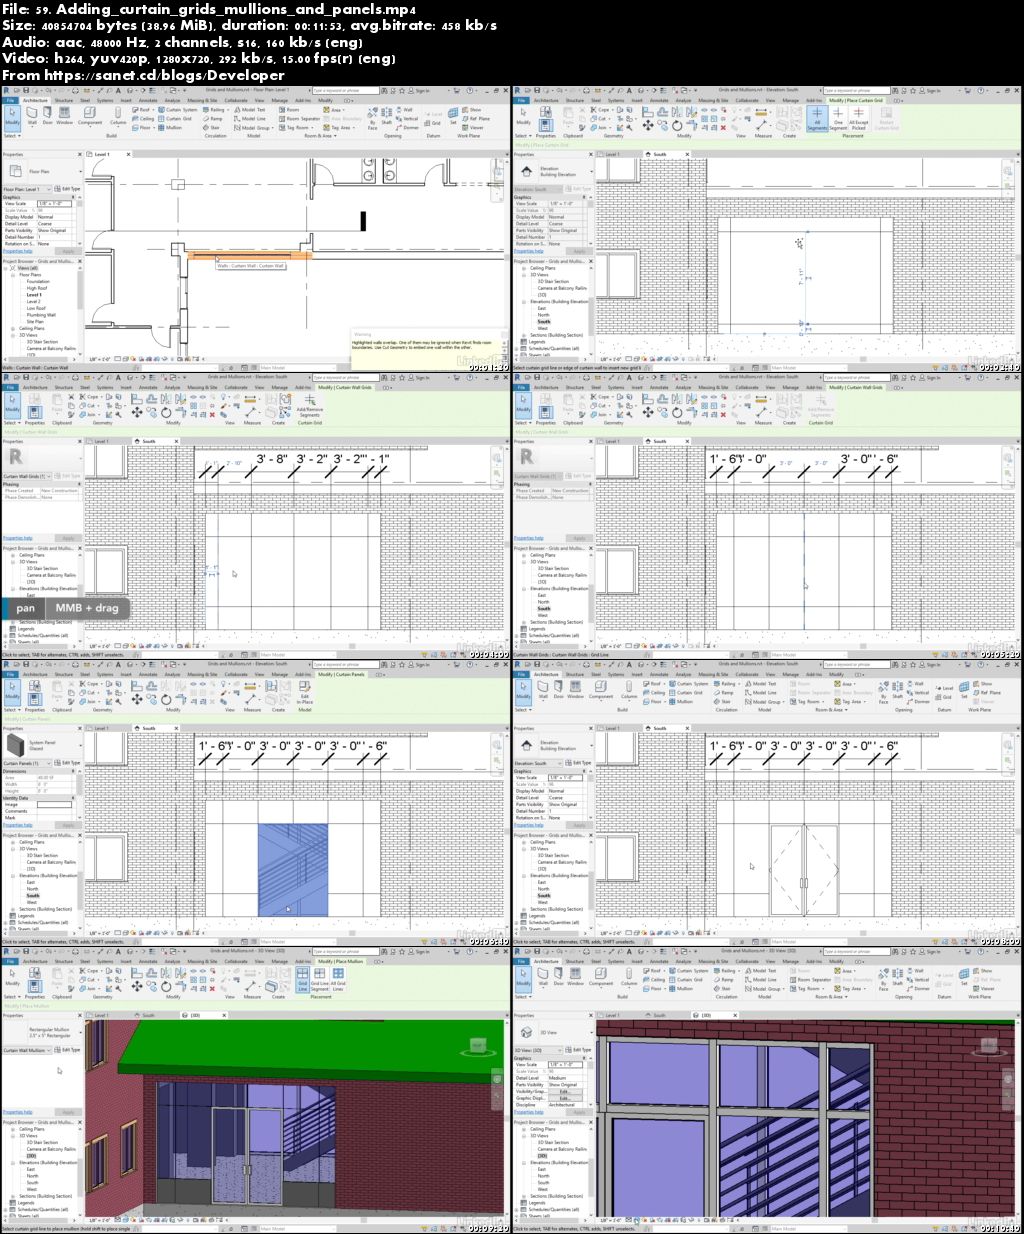The image size is (1024, 1234).
Task: Activate All Segments in 00:02:40 frame
Action: coord(817,117)
